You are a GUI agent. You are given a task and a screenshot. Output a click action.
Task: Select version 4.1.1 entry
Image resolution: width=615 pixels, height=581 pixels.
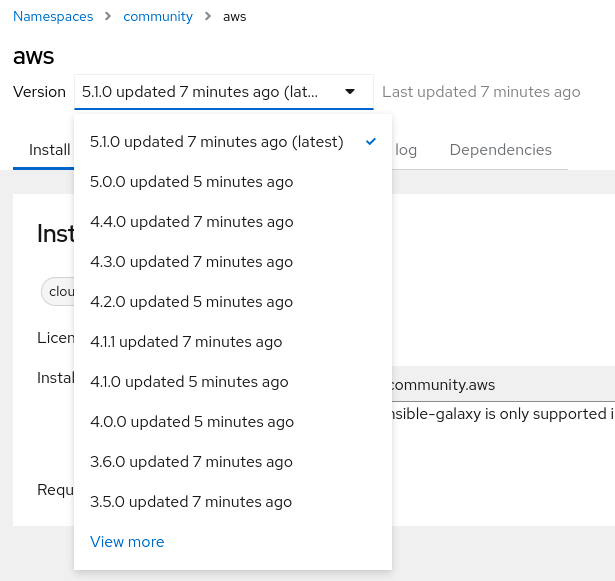[x=186, y=342]
